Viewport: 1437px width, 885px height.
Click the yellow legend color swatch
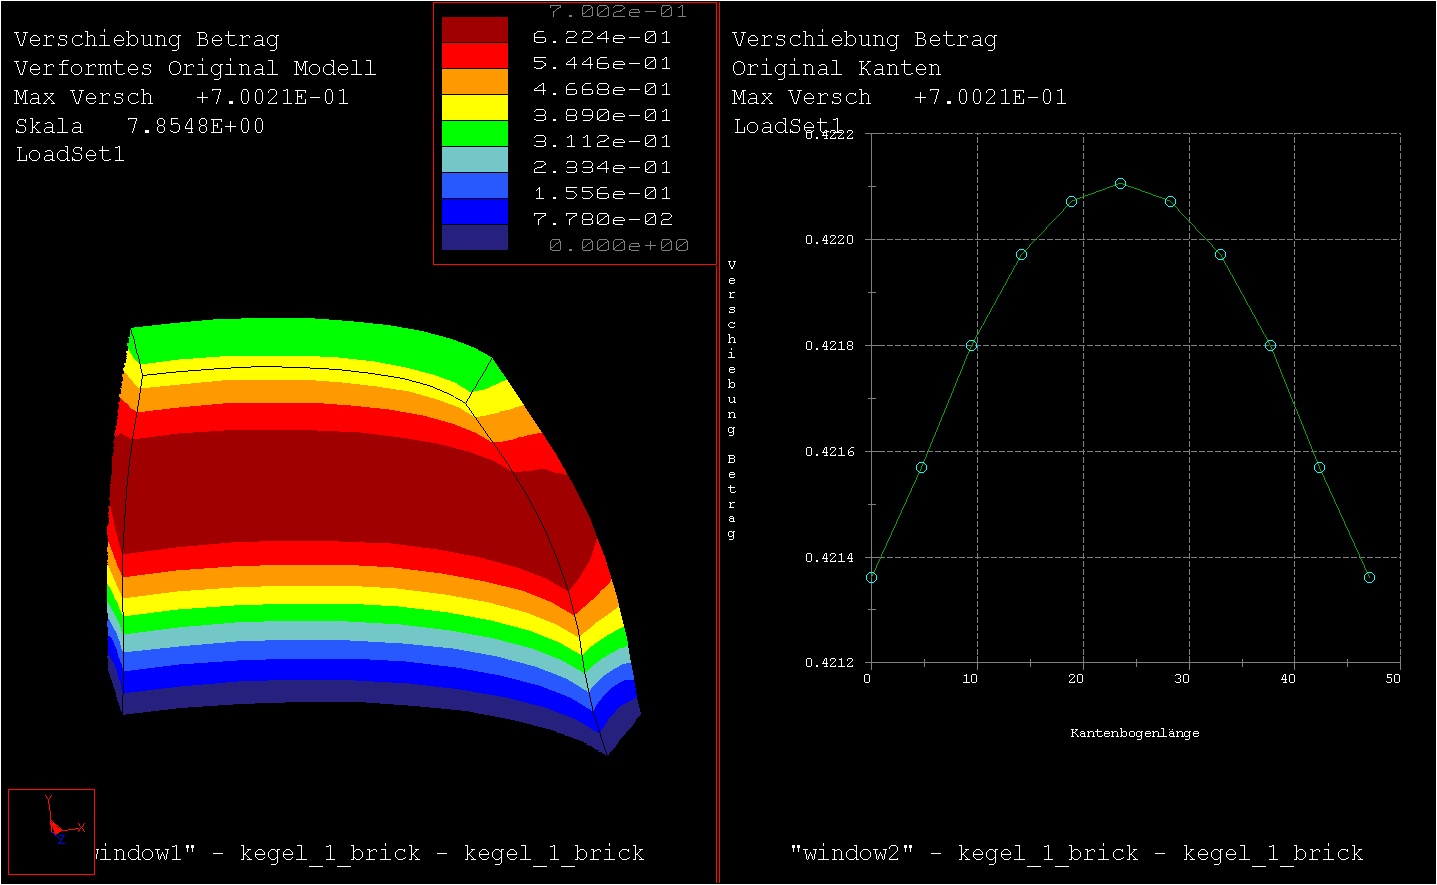click(475, 108)
